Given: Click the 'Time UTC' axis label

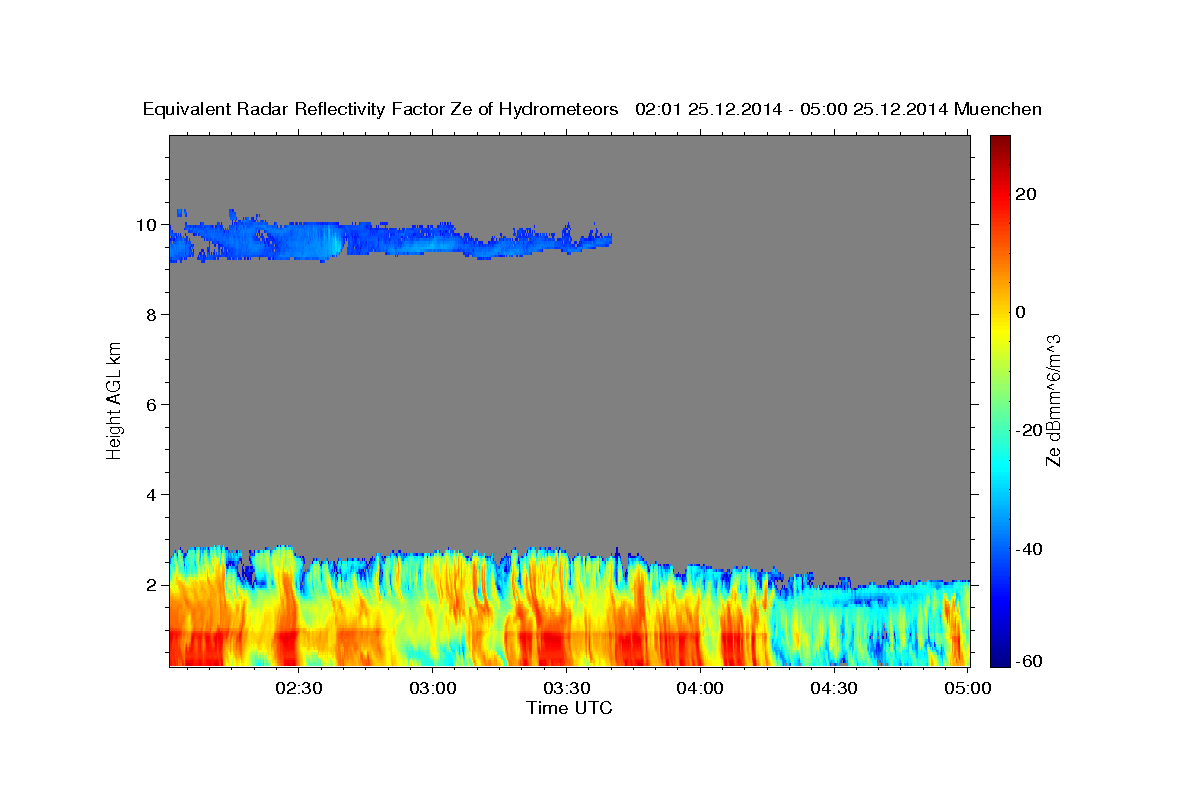Looking at the screenshot, I should (569, 708).
